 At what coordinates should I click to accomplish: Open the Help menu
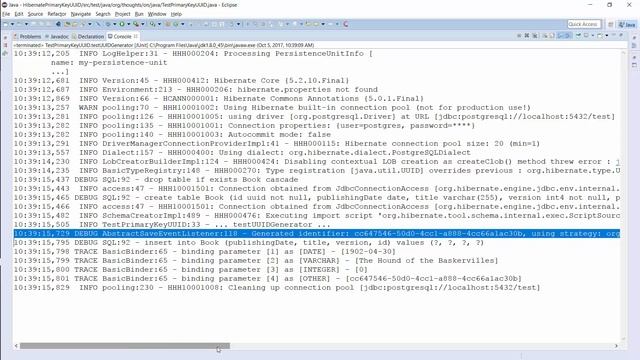click(176, 14)
